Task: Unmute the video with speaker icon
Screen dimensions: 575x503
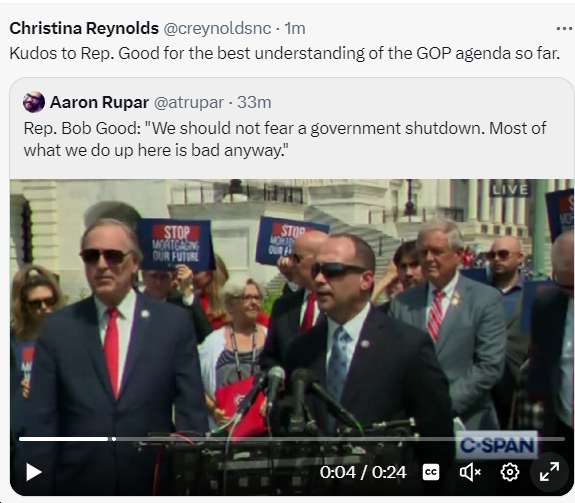Action: (470, 472)
